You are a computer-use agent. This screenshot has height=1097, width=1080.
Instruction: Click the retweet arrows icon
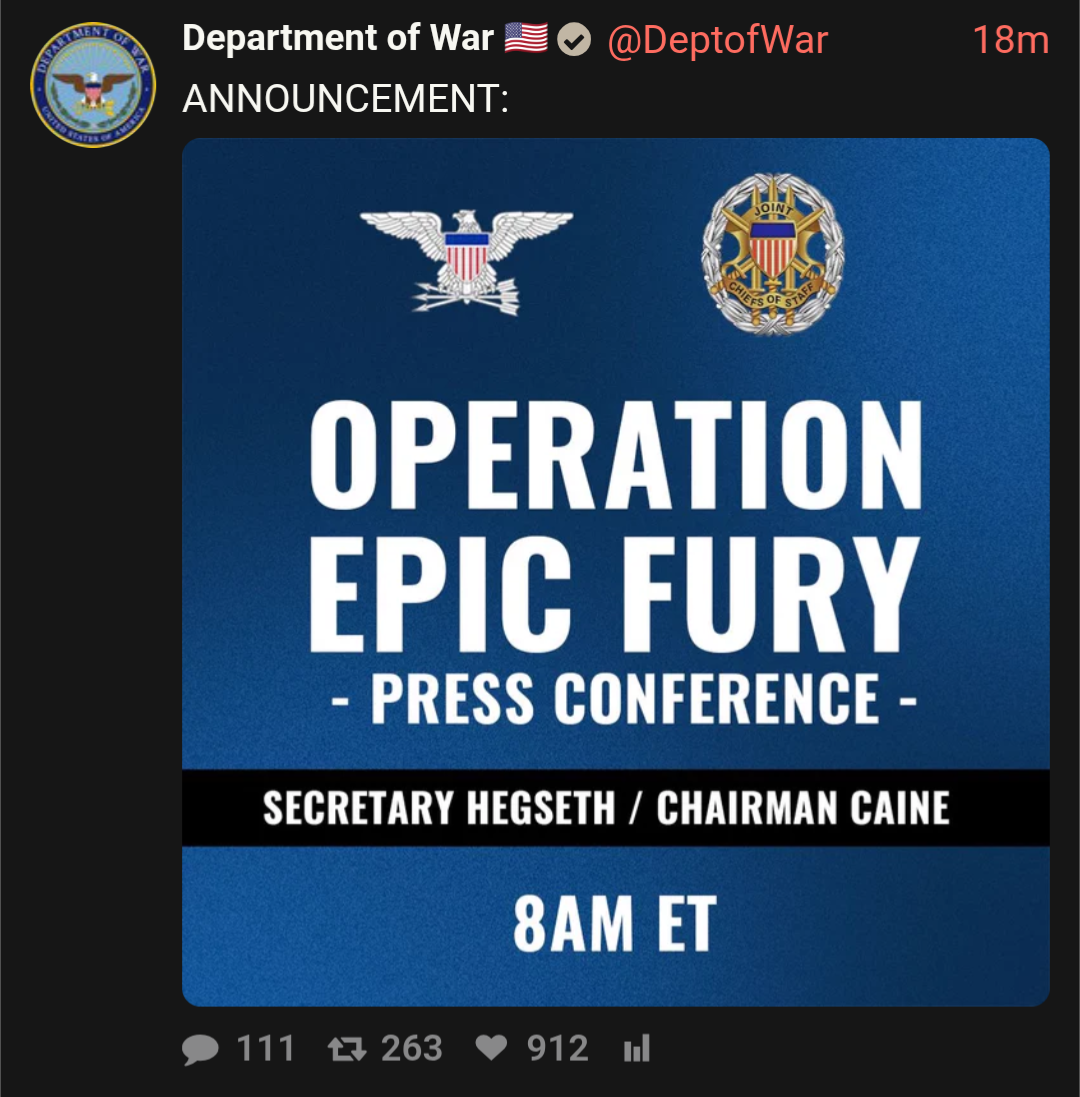pos(347,1049)
